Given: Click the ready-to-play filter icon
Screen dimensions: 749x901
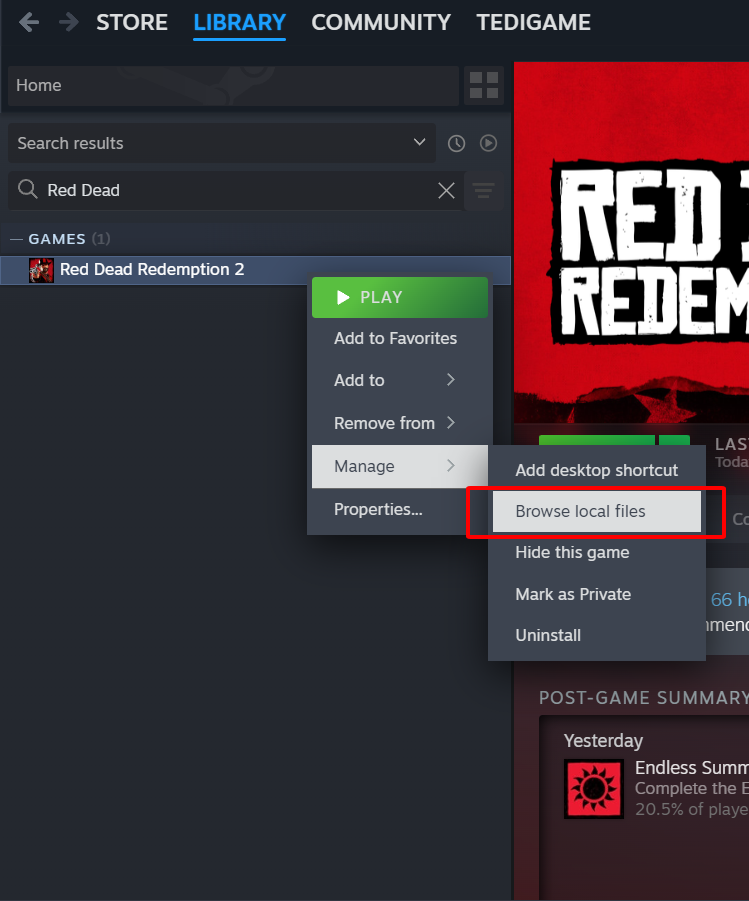Looking at the screenshot, I should click(x=488, y=143).
